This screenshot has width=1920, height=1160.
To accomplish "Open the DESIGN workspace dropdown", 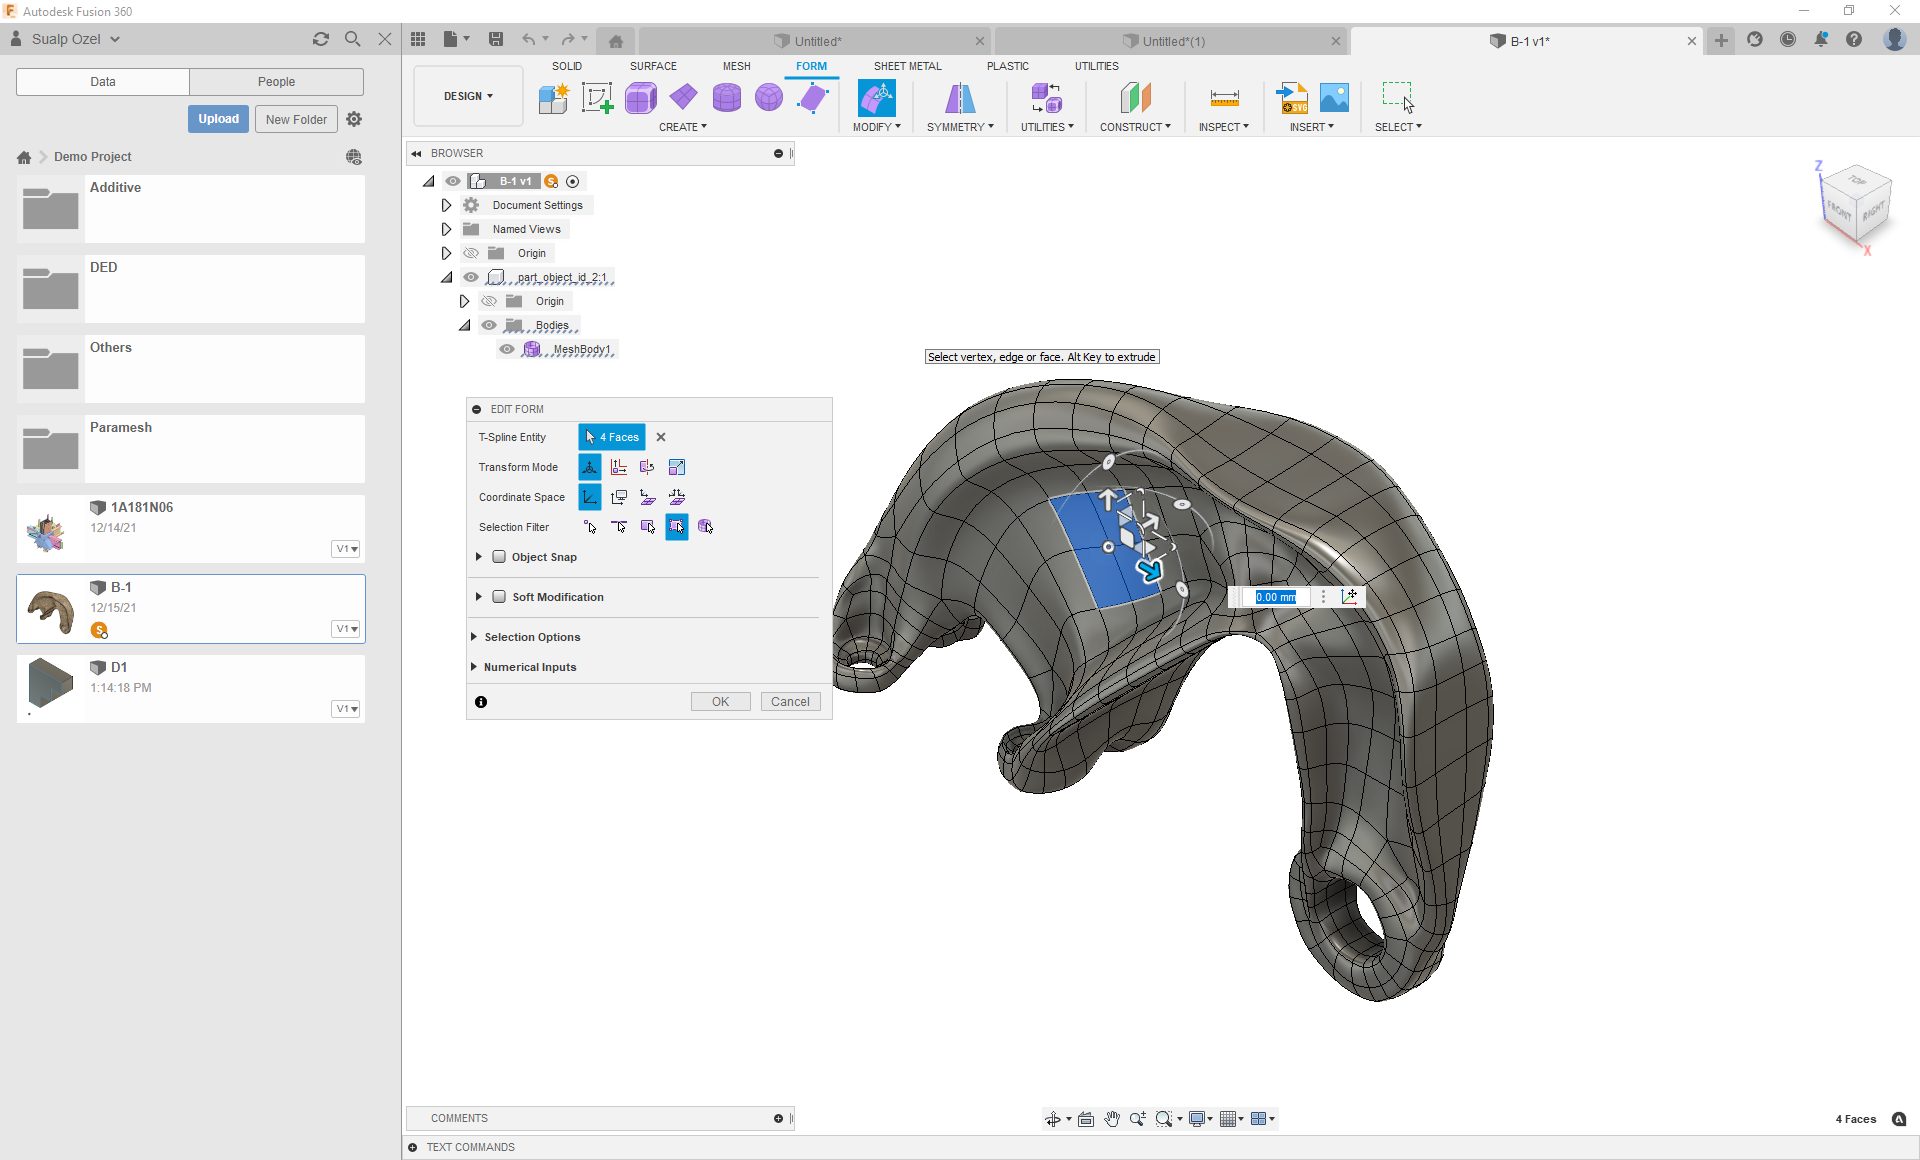I will [468, 96].
